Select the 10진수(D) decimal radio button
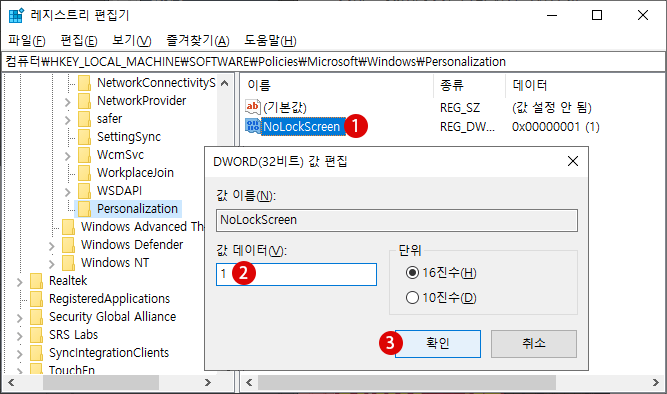667x394 pixels. (x=412, y=297)
